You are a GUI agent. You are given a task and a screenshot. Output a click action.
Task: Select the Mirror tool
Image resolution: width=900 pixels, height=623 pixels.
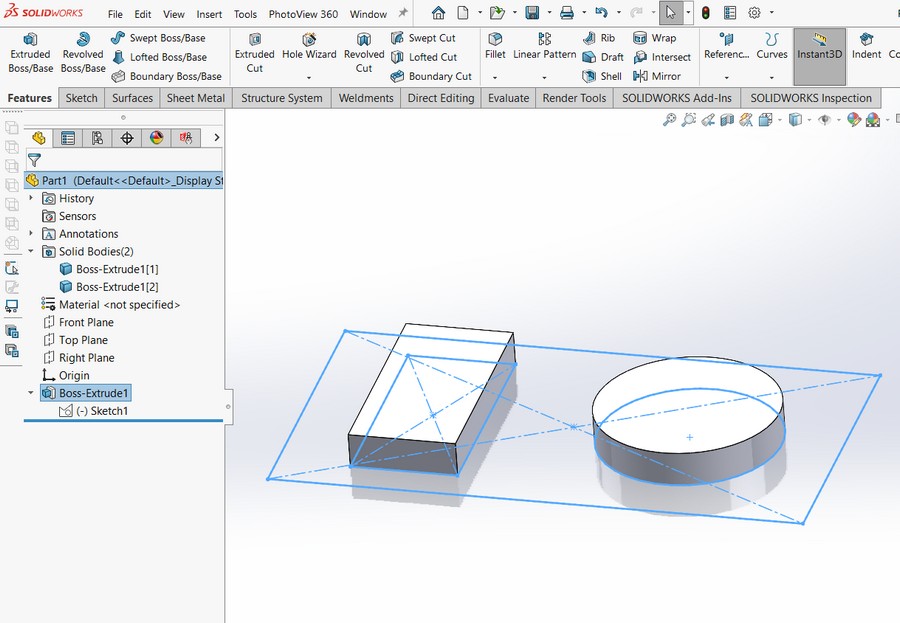click(657, 76)
